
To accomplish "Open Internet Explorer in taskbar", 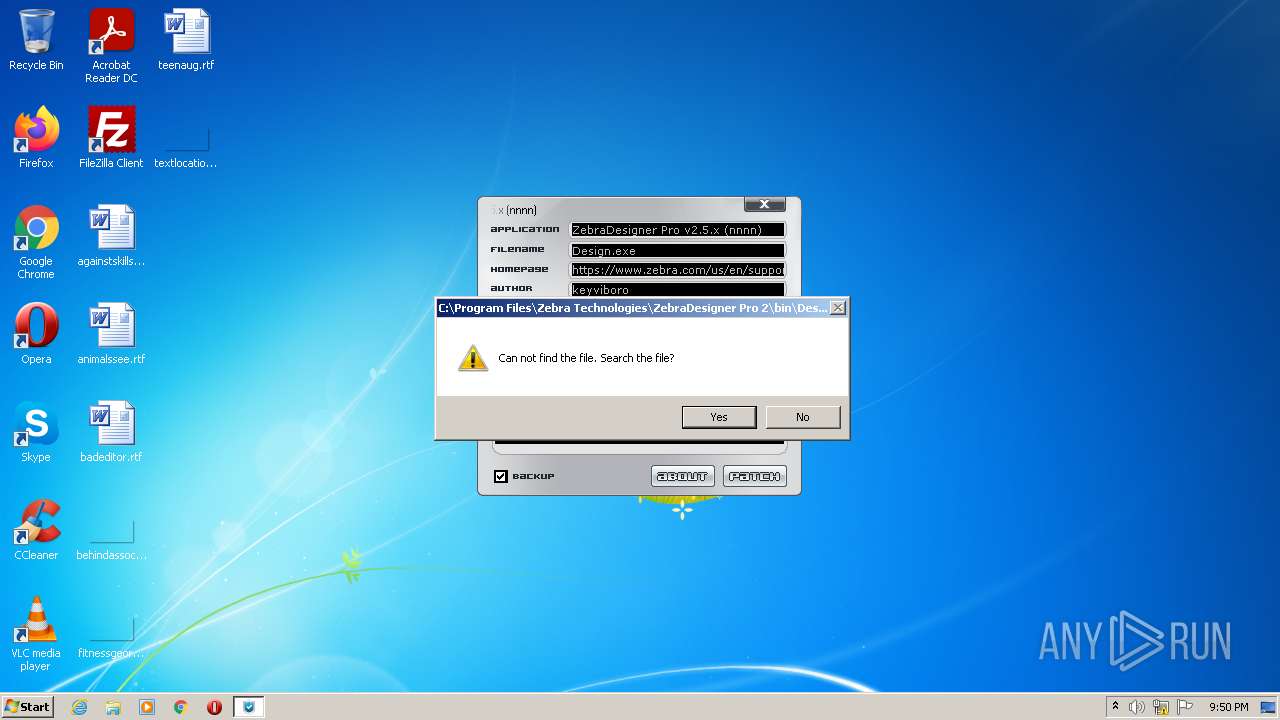I will pyautogui.click(x=79, y=707).
